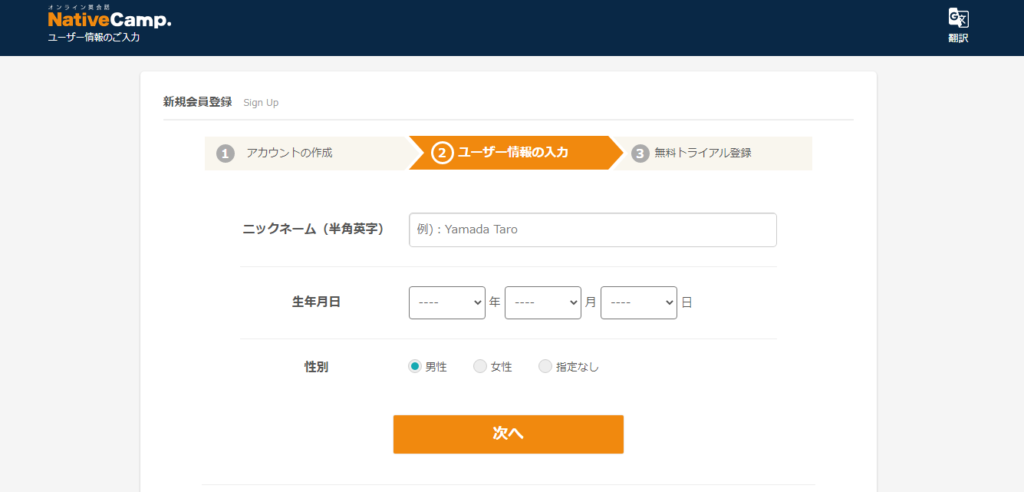Open the birth year dropdown
Image resolution: width=1024 pixels, height=492 pixels.
pyautogui.click(x=447, y=303)
